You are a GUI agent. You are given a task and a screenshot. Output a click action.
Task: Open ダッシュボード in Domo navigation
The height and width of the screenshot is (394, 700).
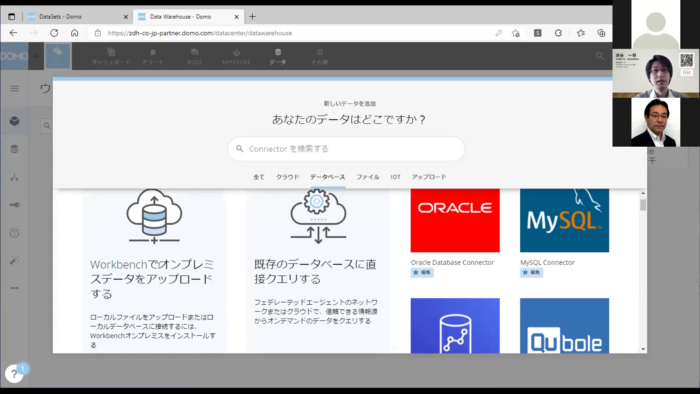pos(111,57)
